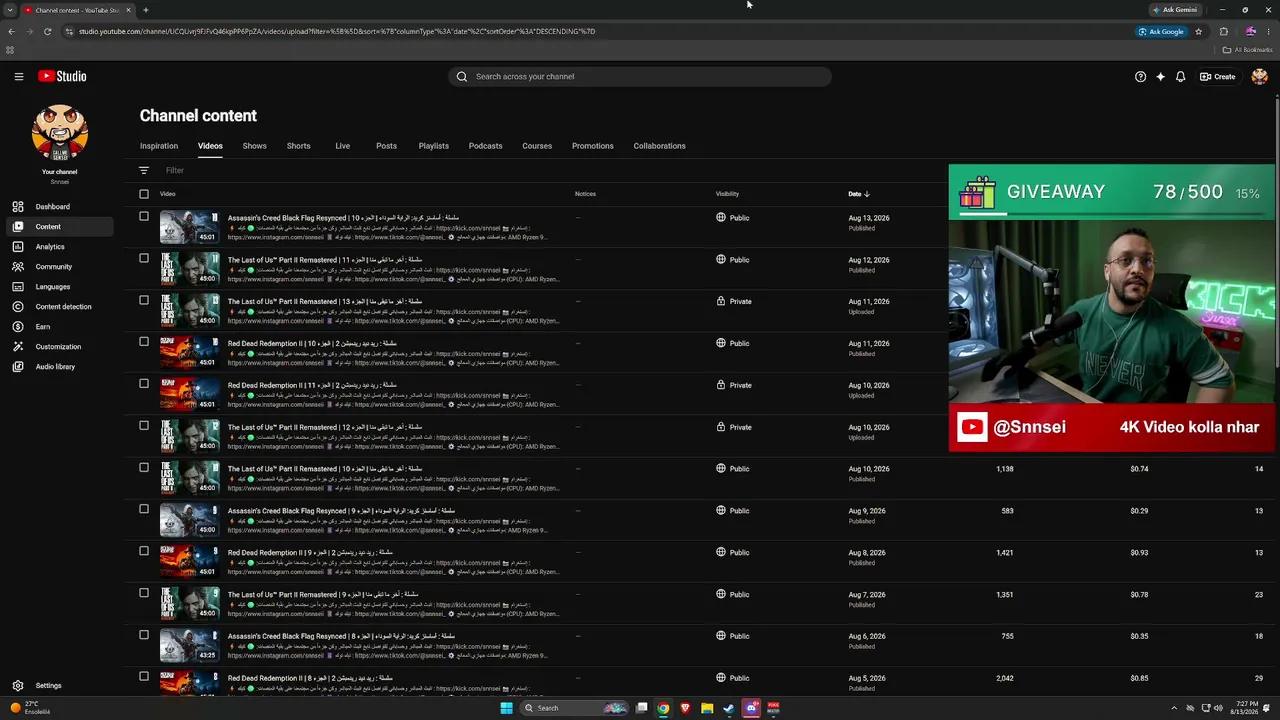
Task: Open visibility options for The Last of Us part 9
Action: tap(733, 595)
